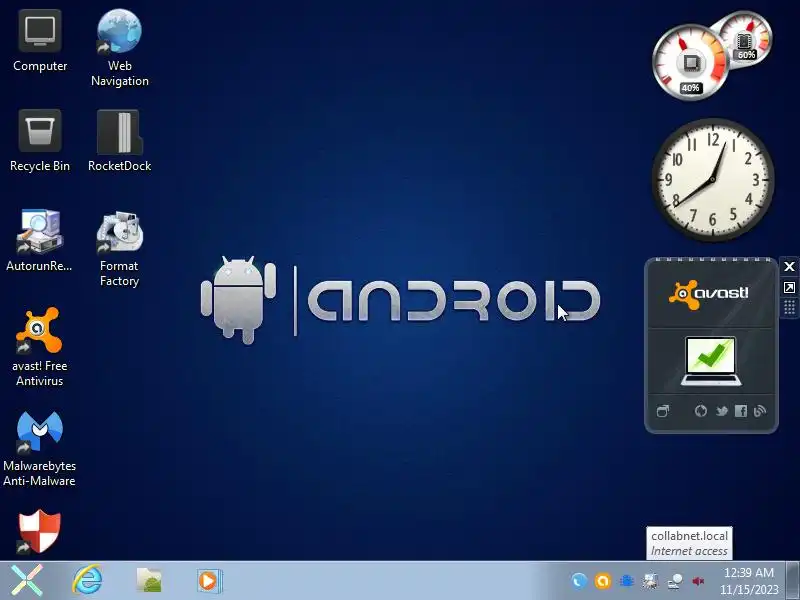
Task: Toggle the muted volume tray icon
Action: coord(698,581)
